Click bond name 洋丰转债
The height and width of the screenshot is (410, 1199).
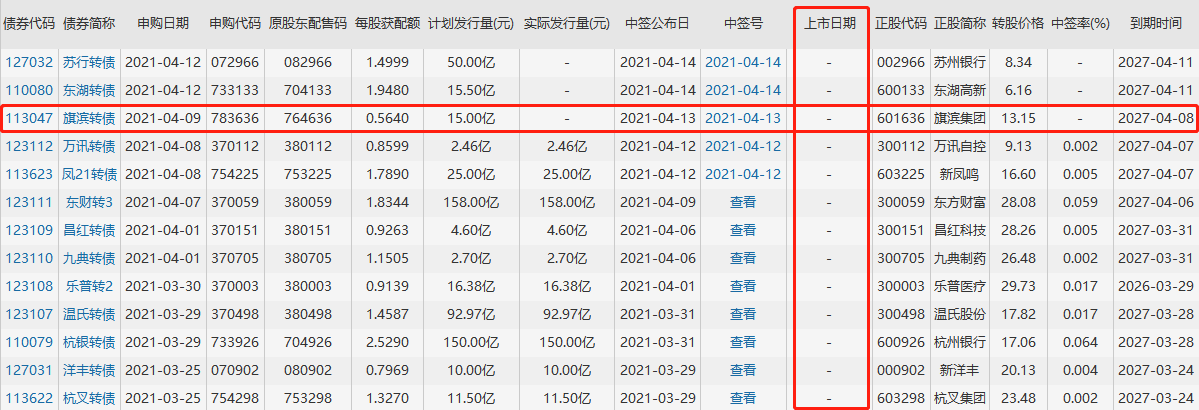coord(89,370)
